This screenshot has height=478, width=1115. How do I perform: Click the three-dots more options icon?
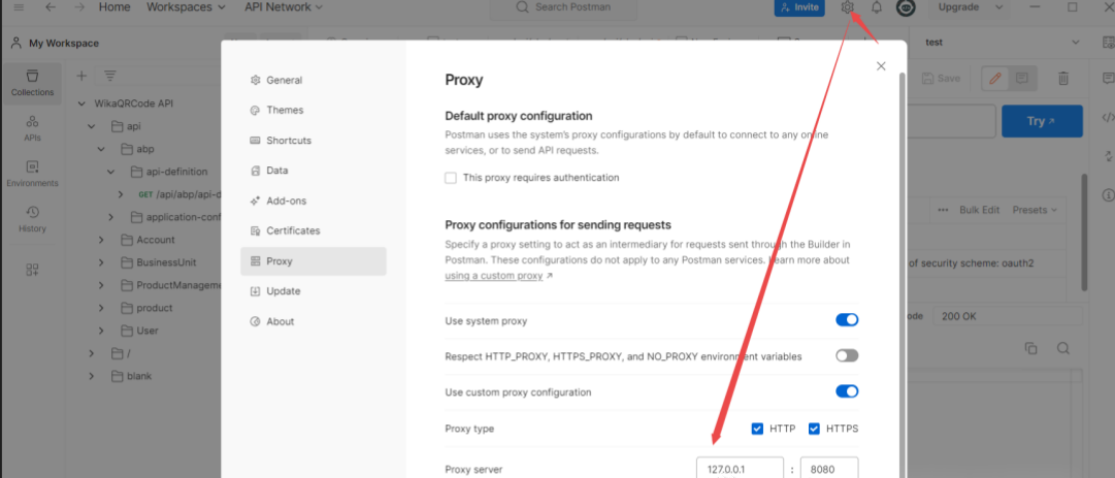[944, 210]
